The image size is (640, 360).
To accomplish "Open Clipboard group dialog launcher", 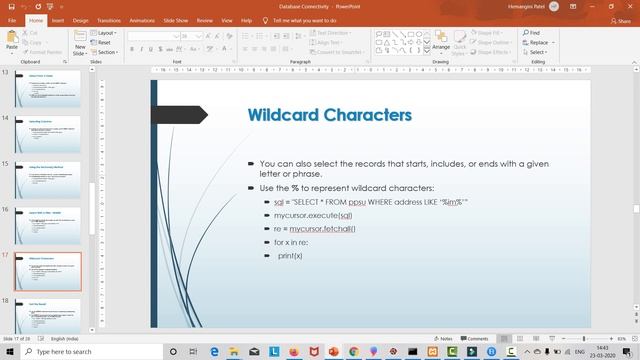I will click(x=65, y=62).
